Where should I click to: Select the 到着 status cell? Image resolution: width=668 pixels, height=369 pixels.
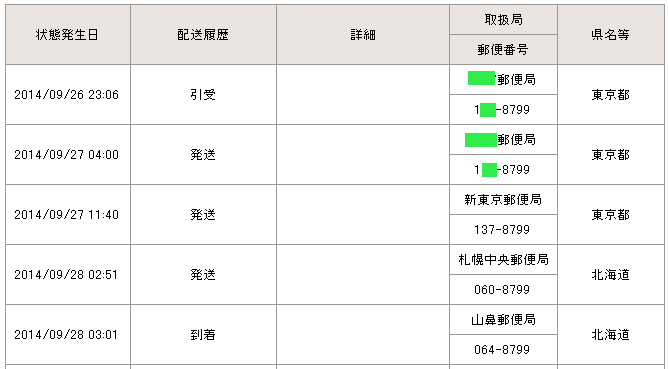[x=203, y=334]
